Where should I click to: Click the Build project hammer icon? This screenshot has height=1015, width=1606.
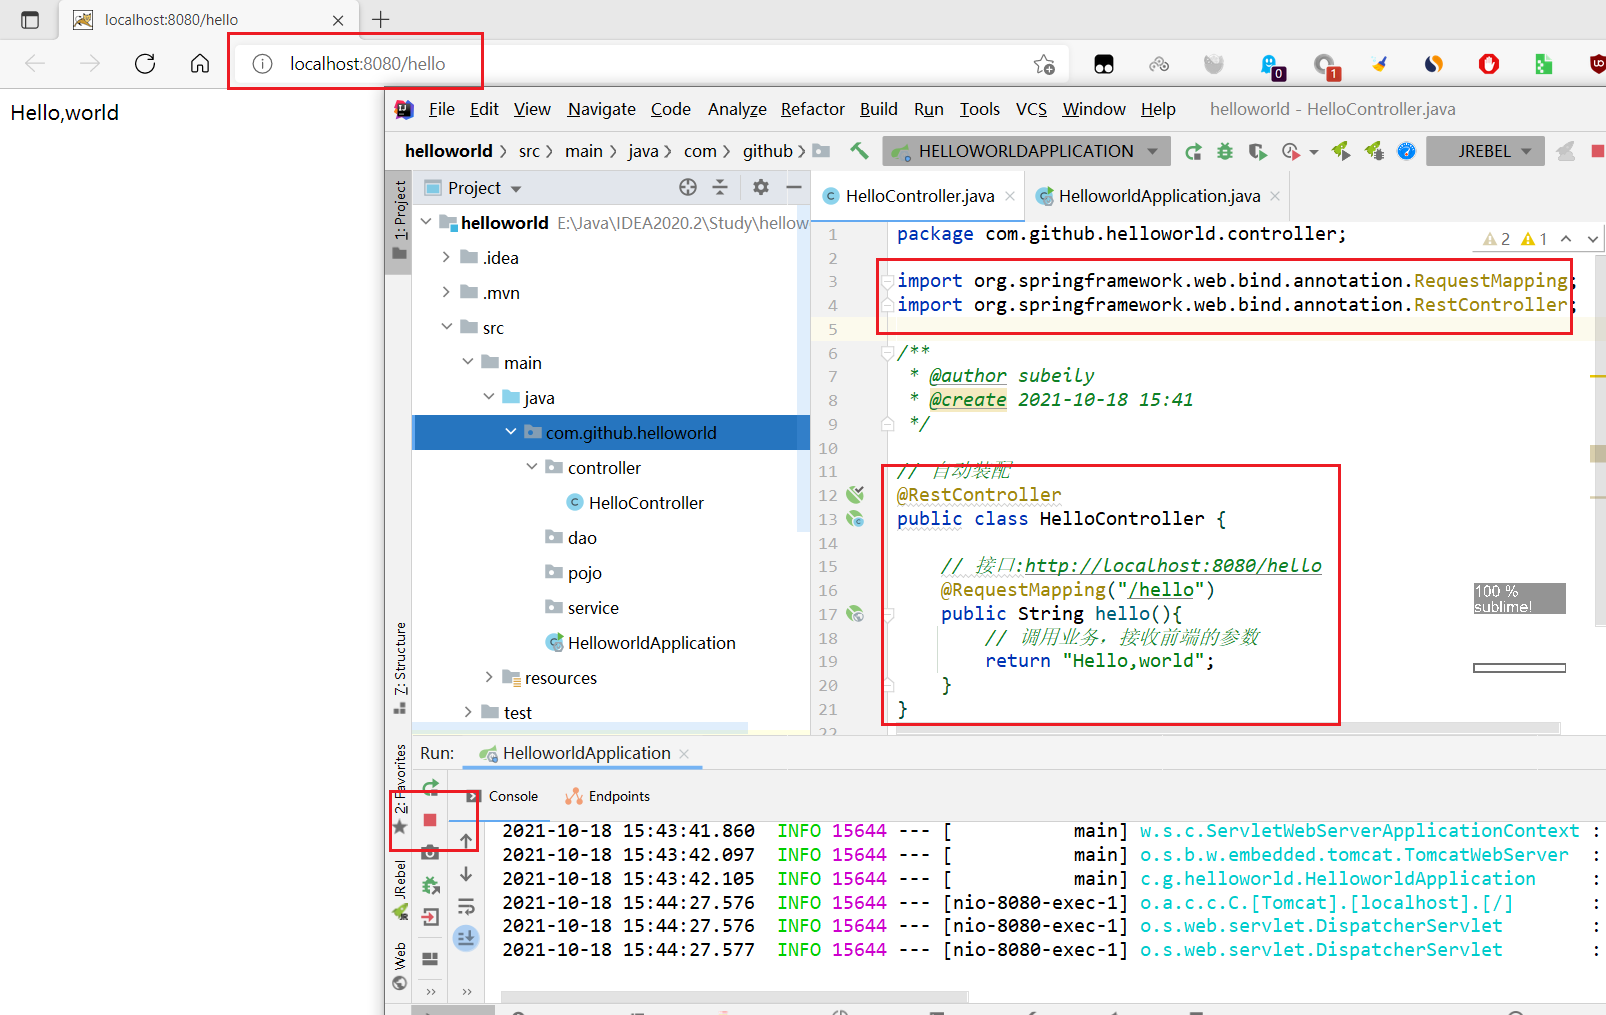click(859, 151)
